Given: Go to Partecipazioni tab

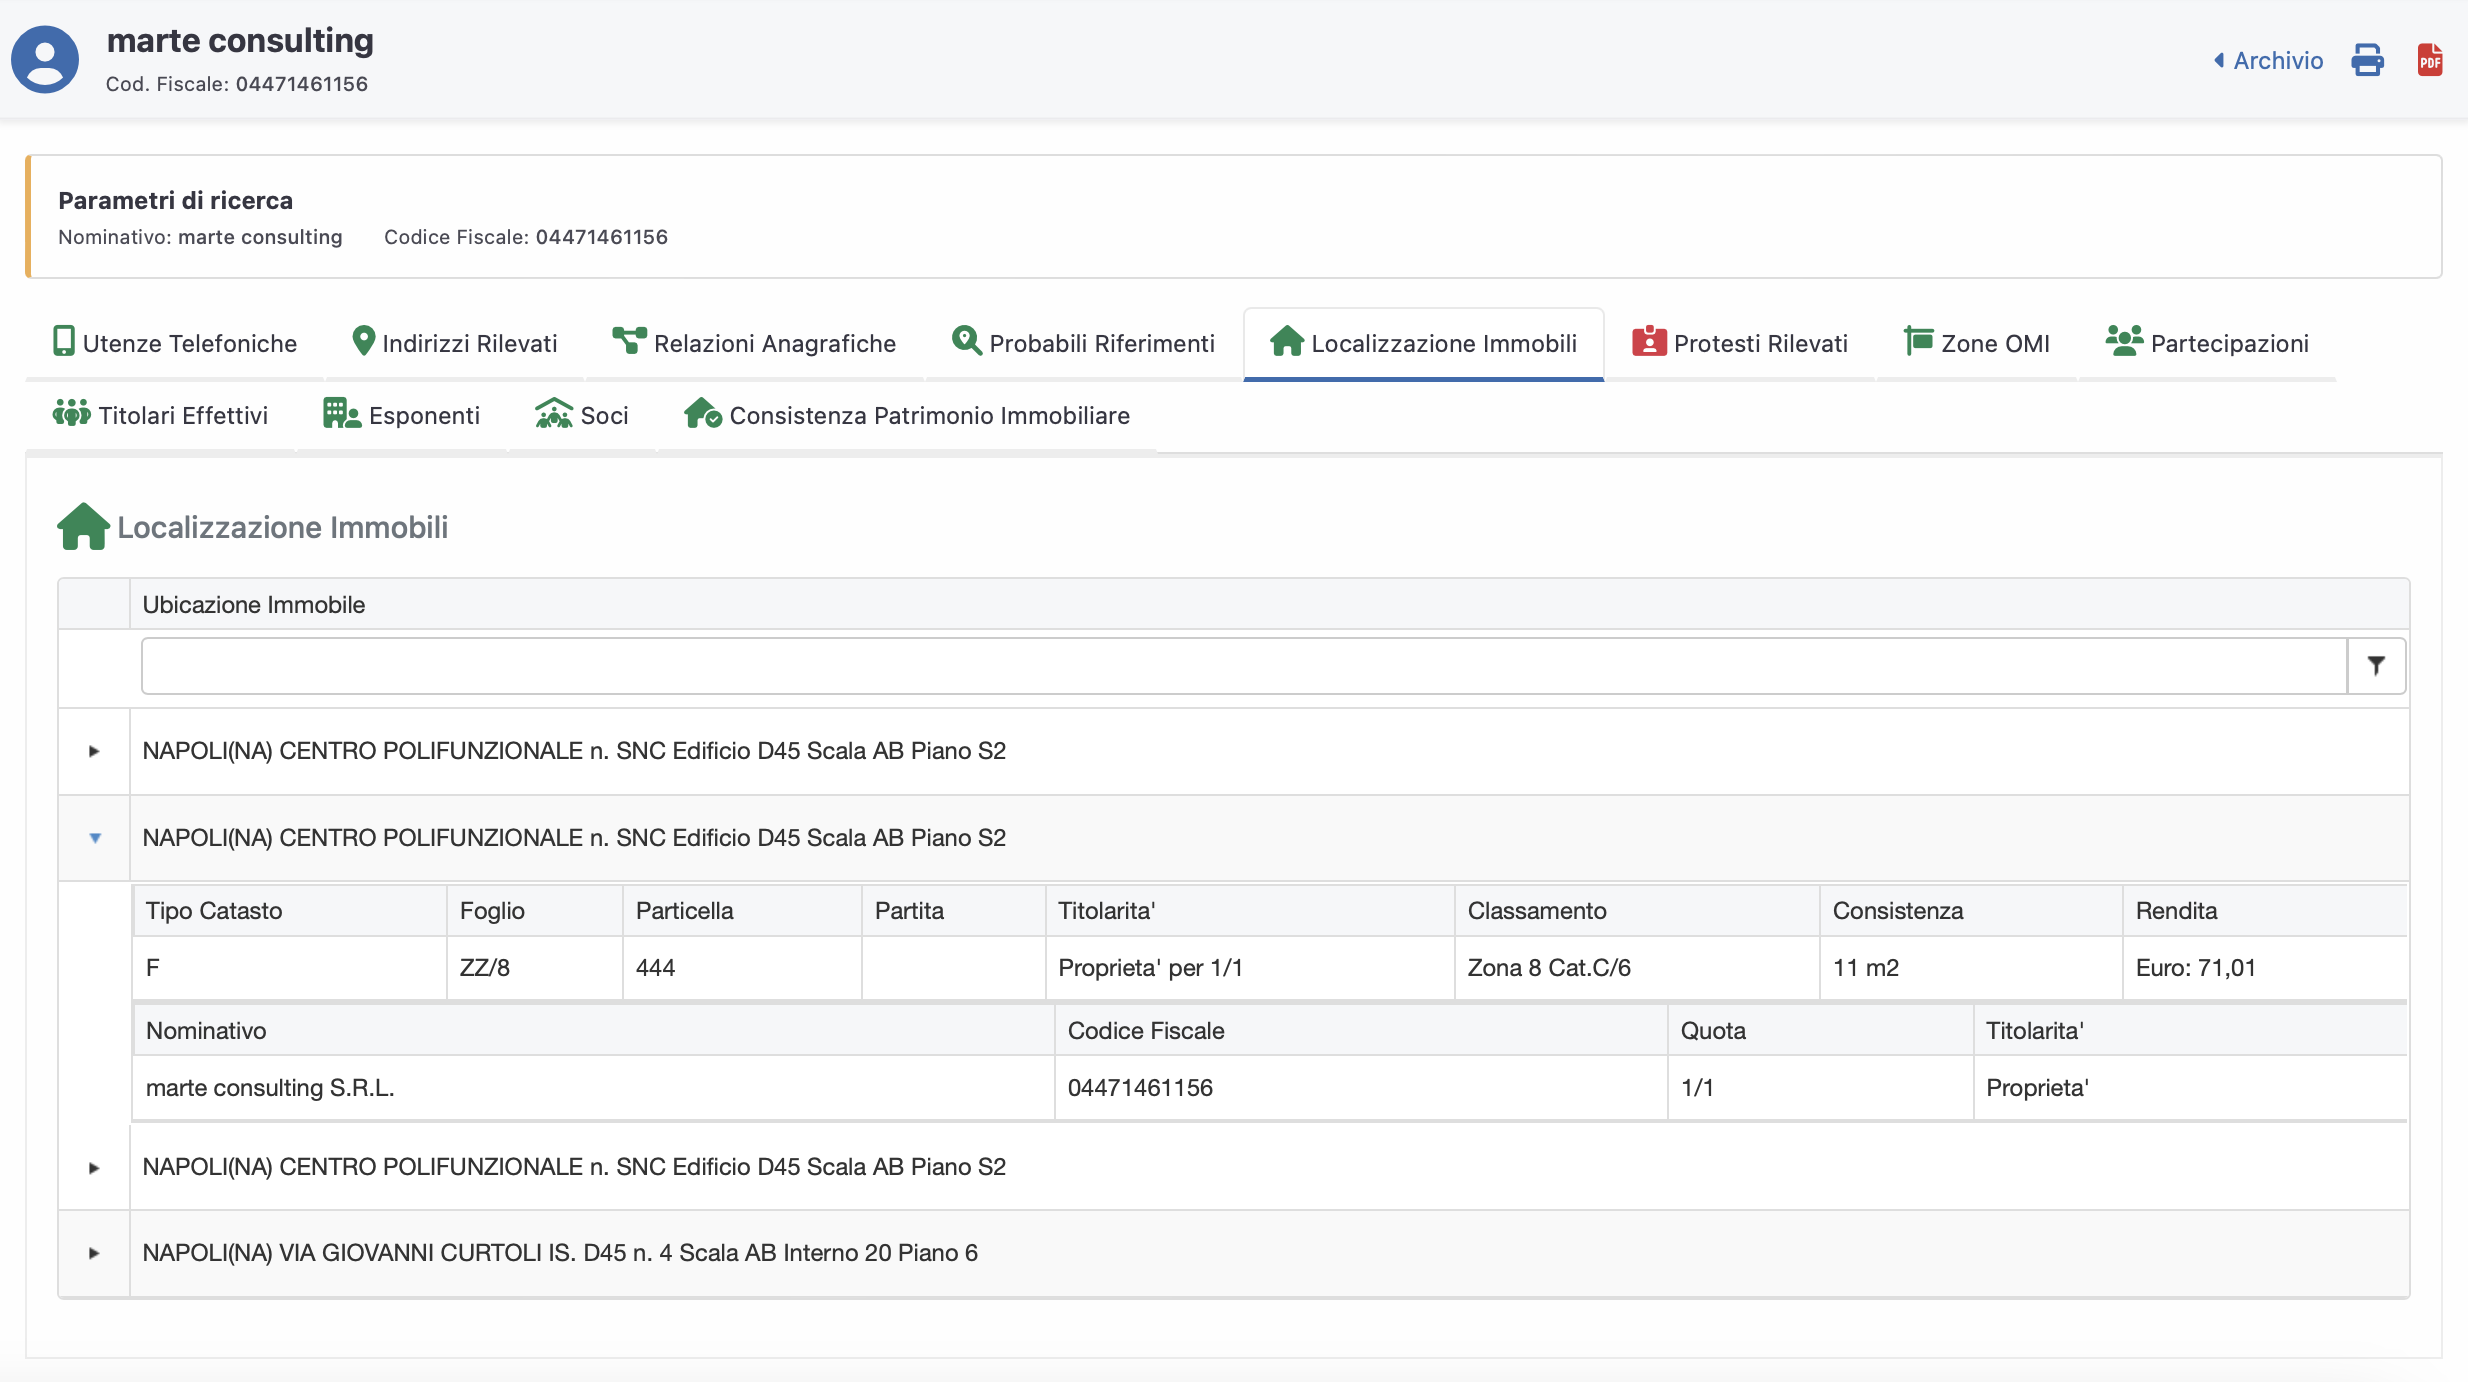Looking at the screenshot, I should (2207, 343).
